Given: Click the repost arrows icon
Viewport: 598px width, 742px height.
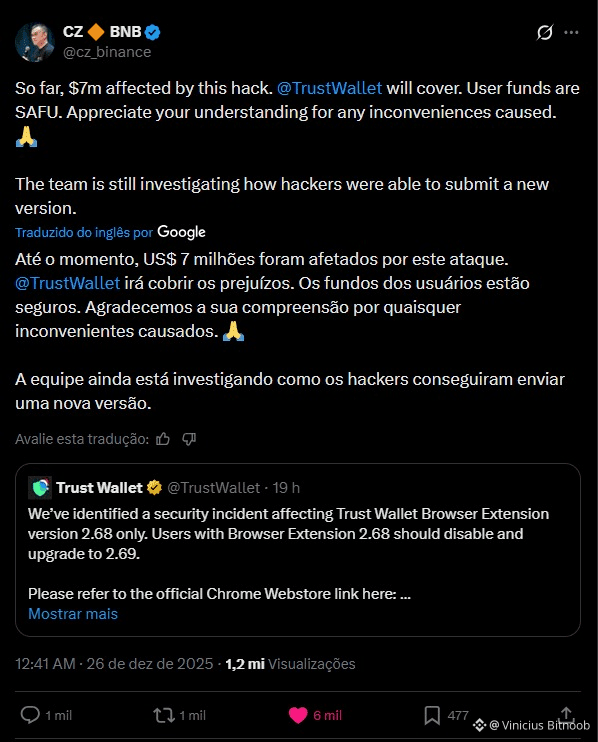Looking at the screenshot, I should click(164, 715).
